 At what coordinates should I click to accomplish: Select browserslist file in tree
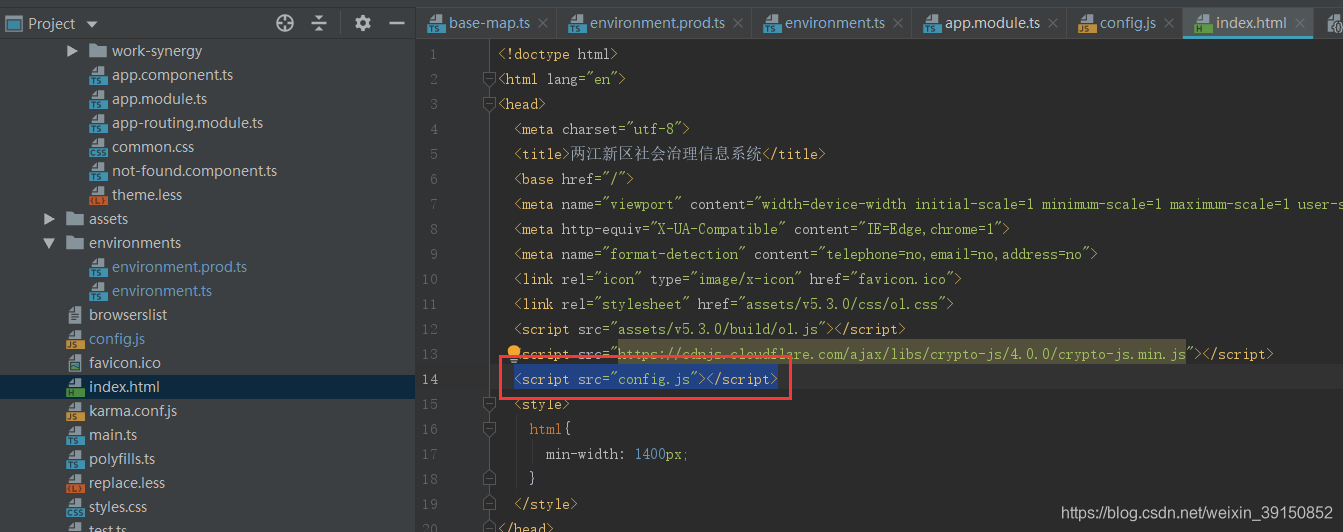tap(128, 315)
